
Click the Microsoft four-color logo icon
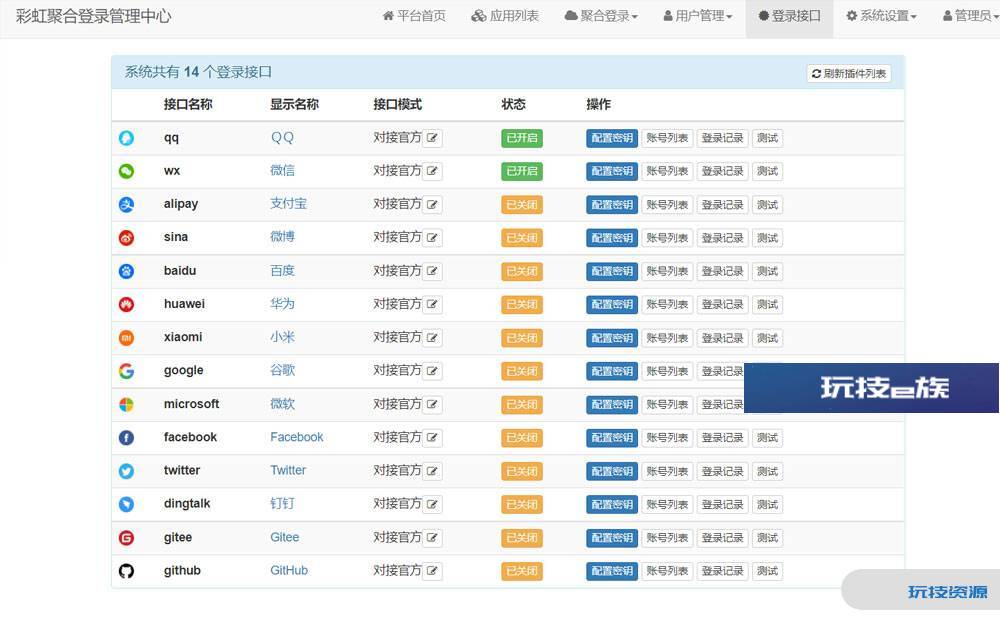click(x=126, y=404)
